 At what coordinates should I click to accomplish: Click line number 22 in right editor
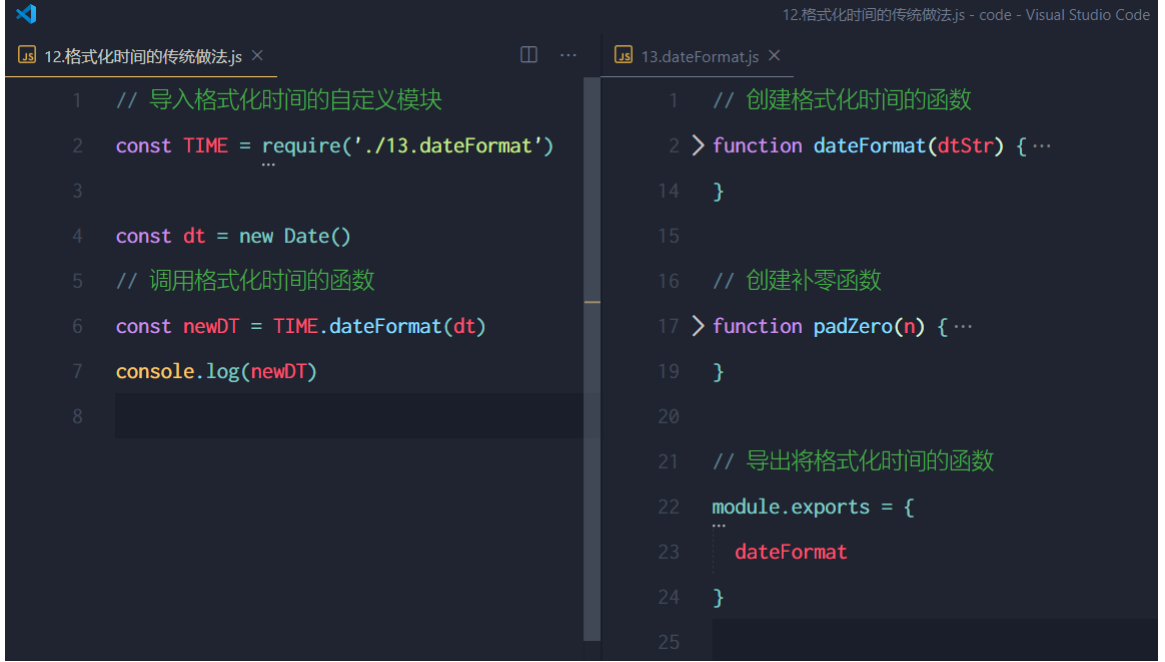(668, 507)
